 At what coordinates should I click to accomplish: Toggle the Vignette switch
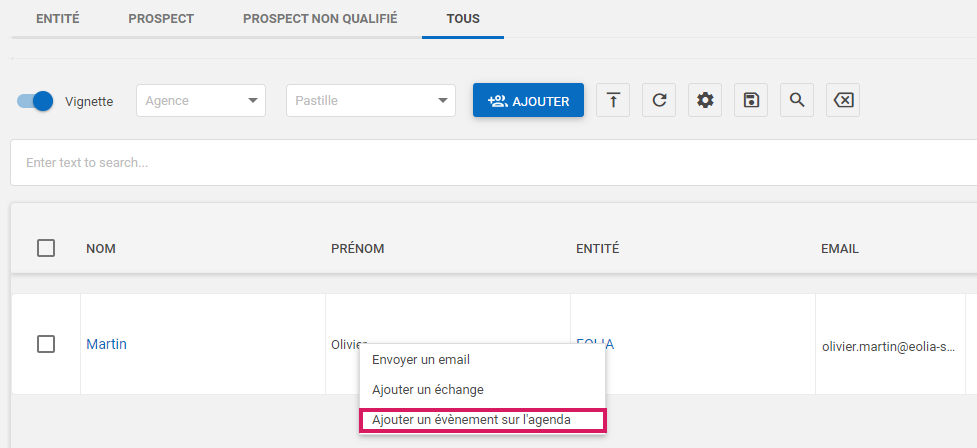point(36,101)
